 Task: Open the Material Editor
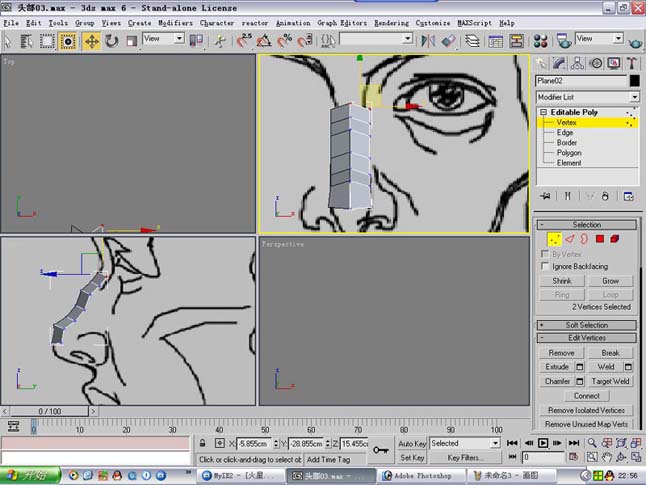[x=540, y=41]
